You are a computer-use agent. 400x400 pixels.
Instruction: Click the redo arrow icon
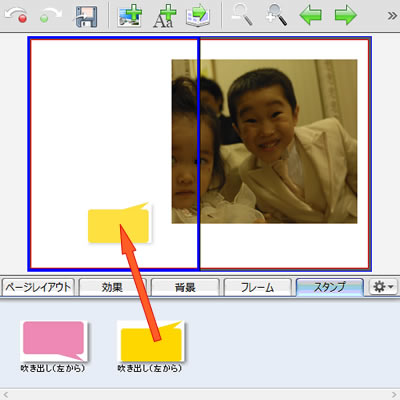tap(51, 15)
